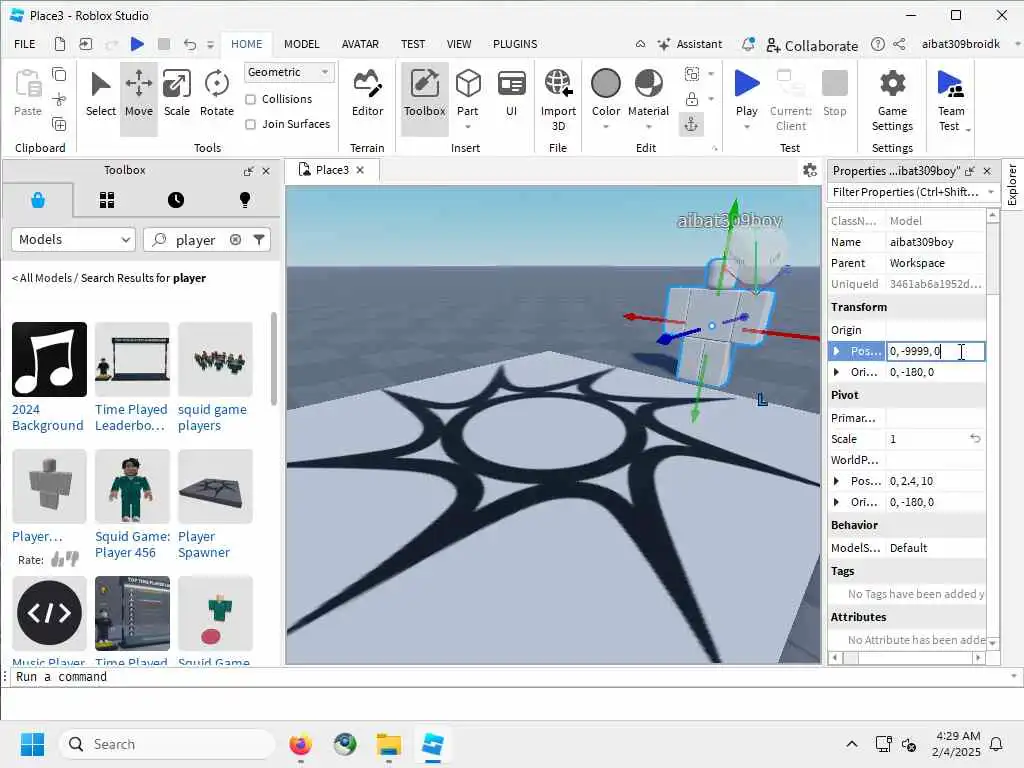This screenshot has height=768, width=1024.
Task: Open Player Spawner model link
Action: click(x=204, y=545)
